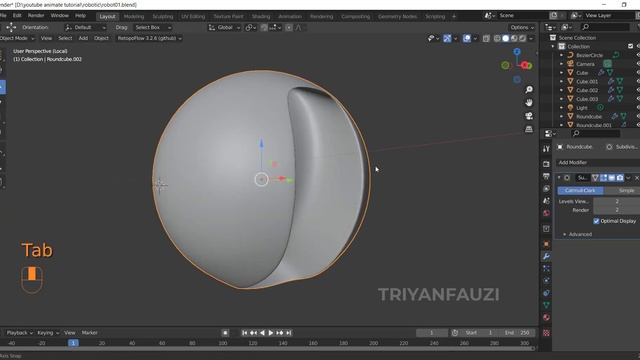
Task: Toggle proportional editing button
Action: pyautogui.click(x=289, y=27)
